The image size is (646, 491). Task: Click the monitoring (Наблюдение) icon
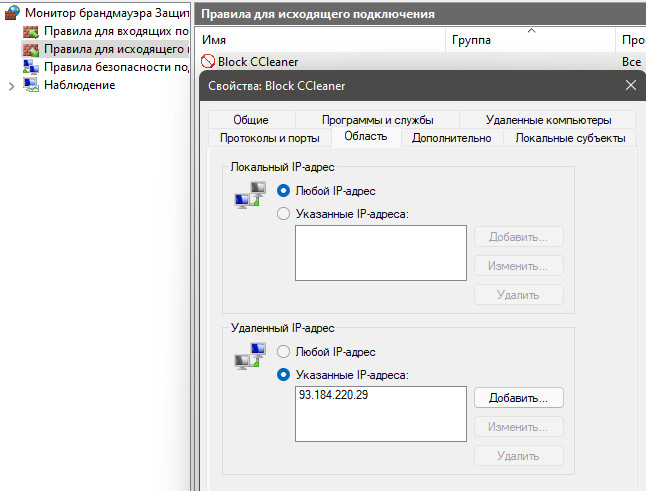coord(31,85)
